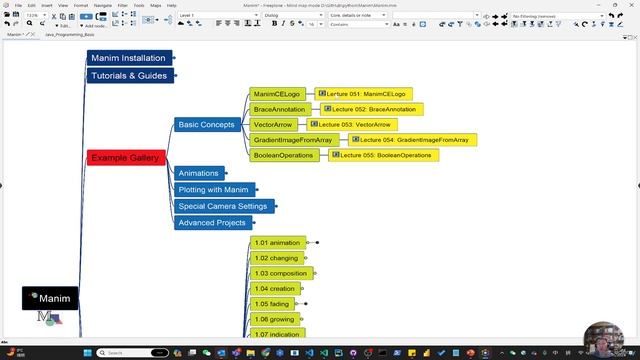Open the Lecture 052: BraceAnnotation link node
The height and width of the screenshot is (360, 640).
[372, 109]
